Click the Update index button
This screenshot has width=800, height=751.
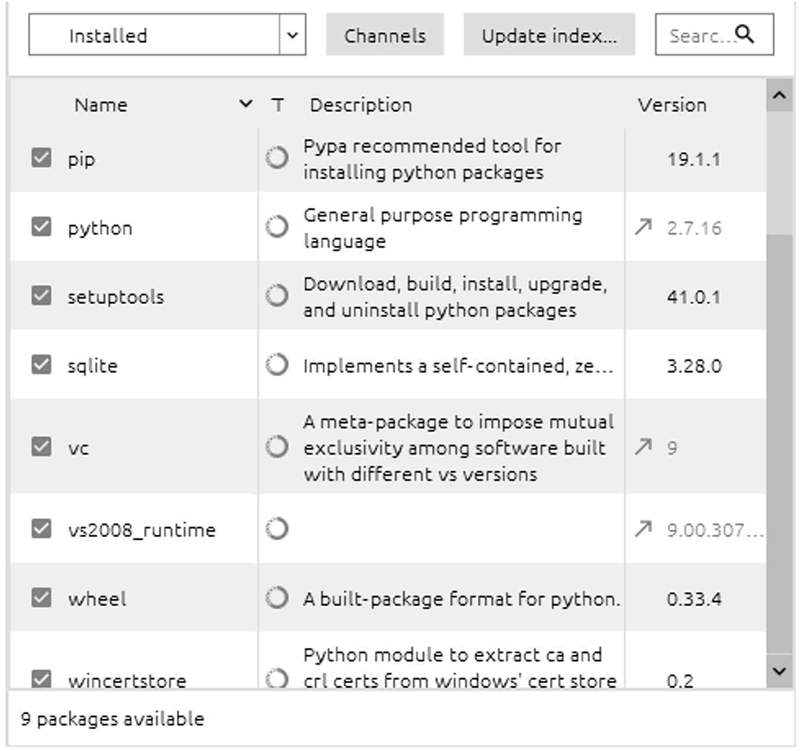click(549, 35)
